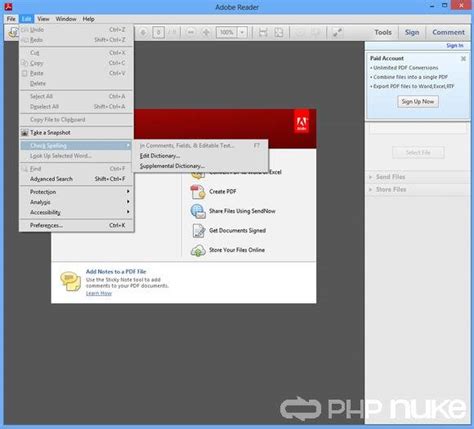This screenshot has width=474, height=429.
Task: Click the Paid Account heading text
Action: click(x=387, y=58)
